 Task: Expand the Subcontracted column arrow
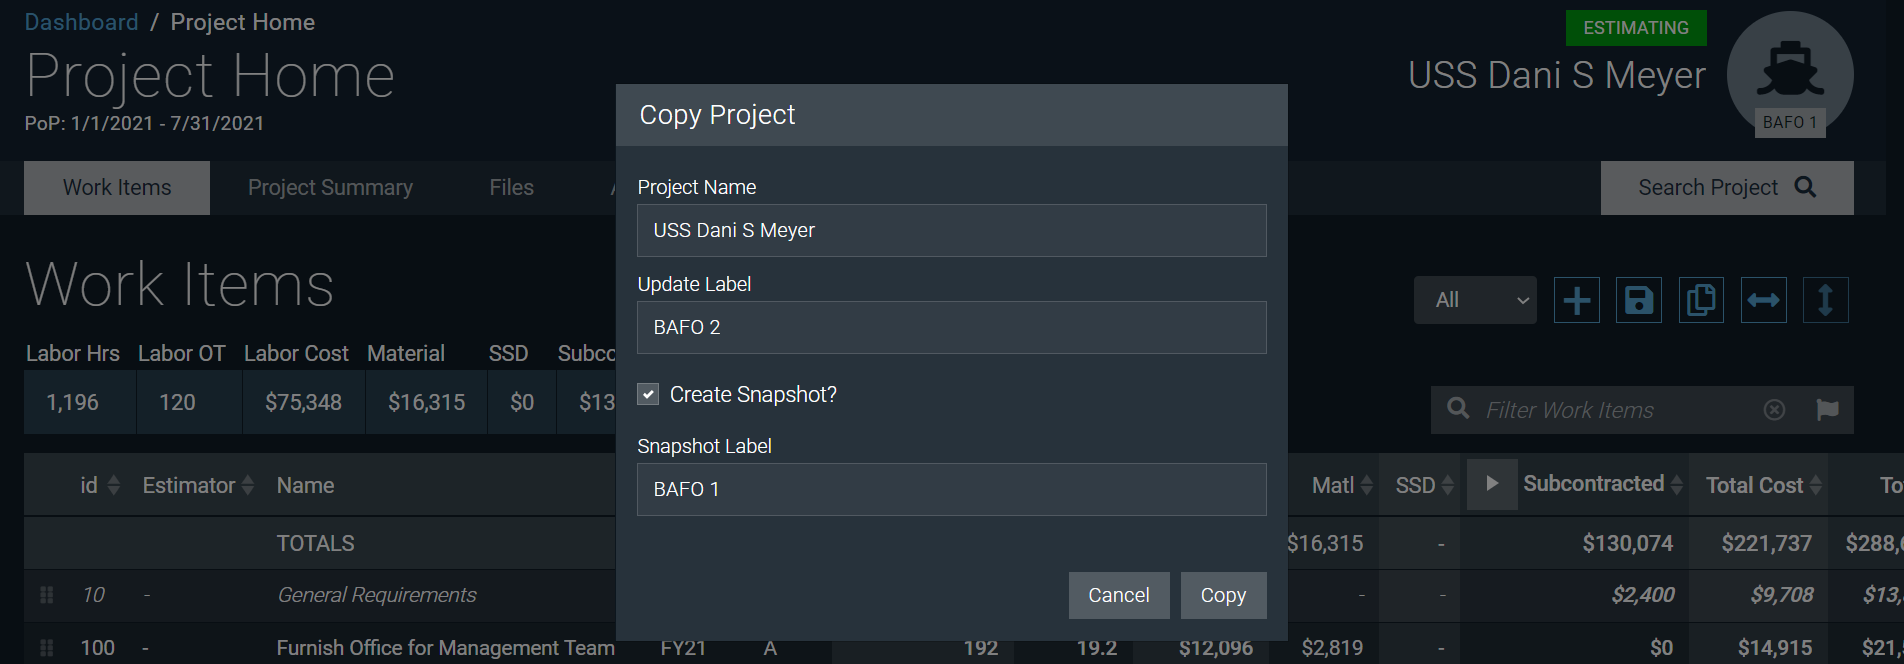(x=1492, y=483)
